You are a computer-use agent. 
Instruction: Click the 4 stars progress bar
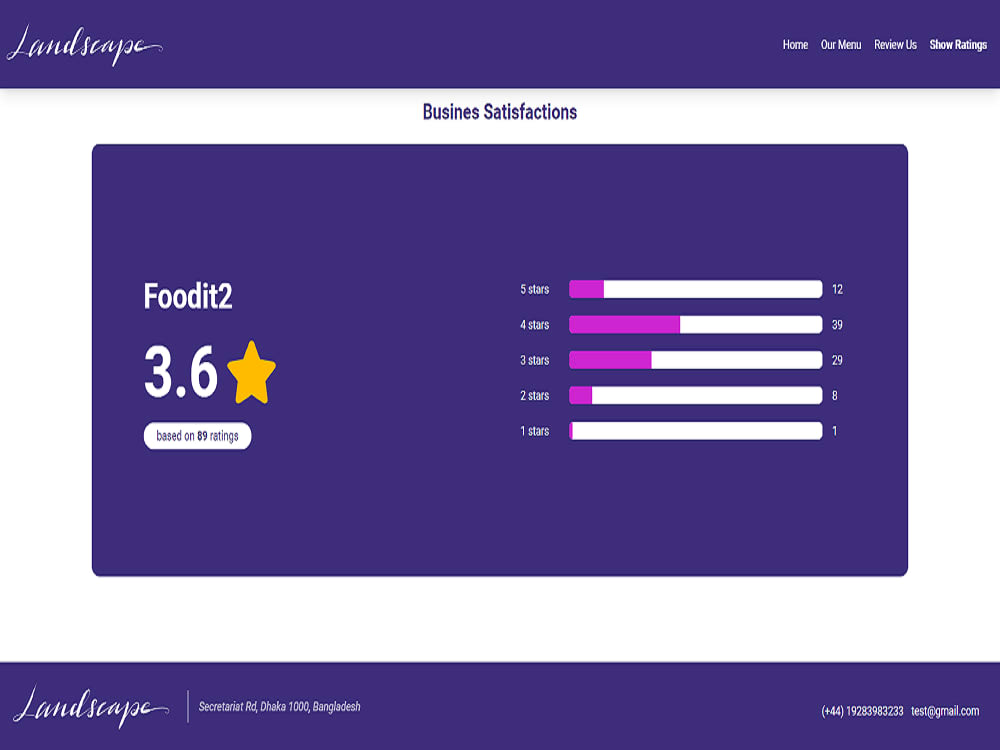coord(695,325)
